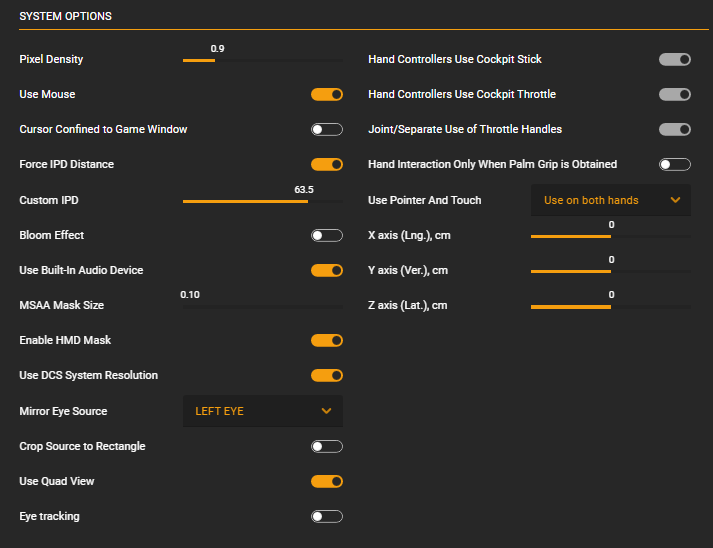Turn off Use Quad View

[x=326, y=481]
